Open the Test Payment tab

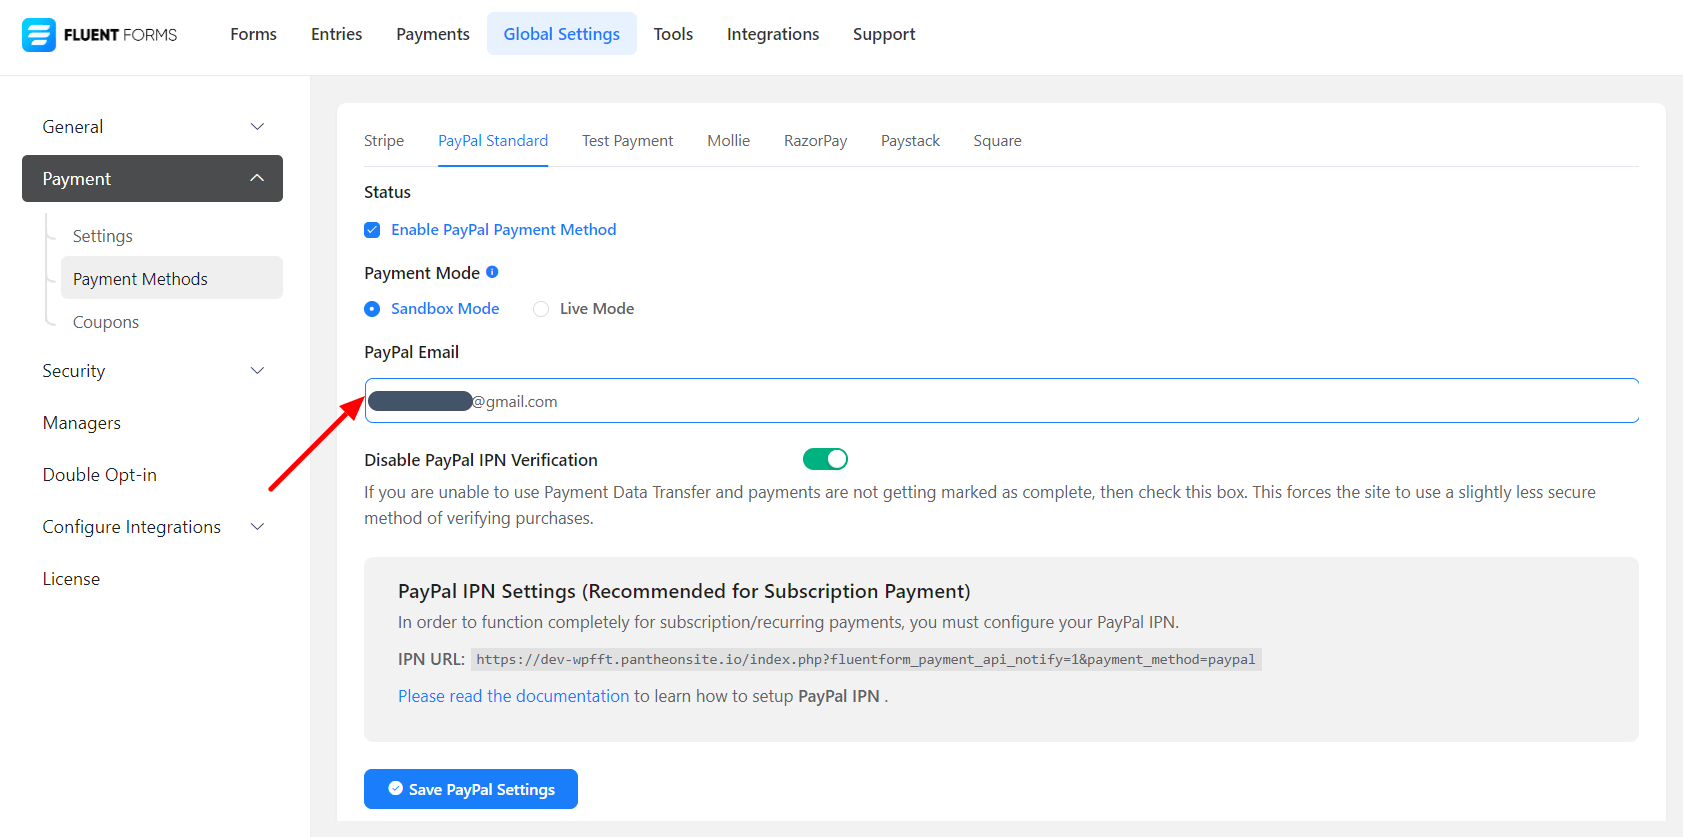[x=627, y=141]
